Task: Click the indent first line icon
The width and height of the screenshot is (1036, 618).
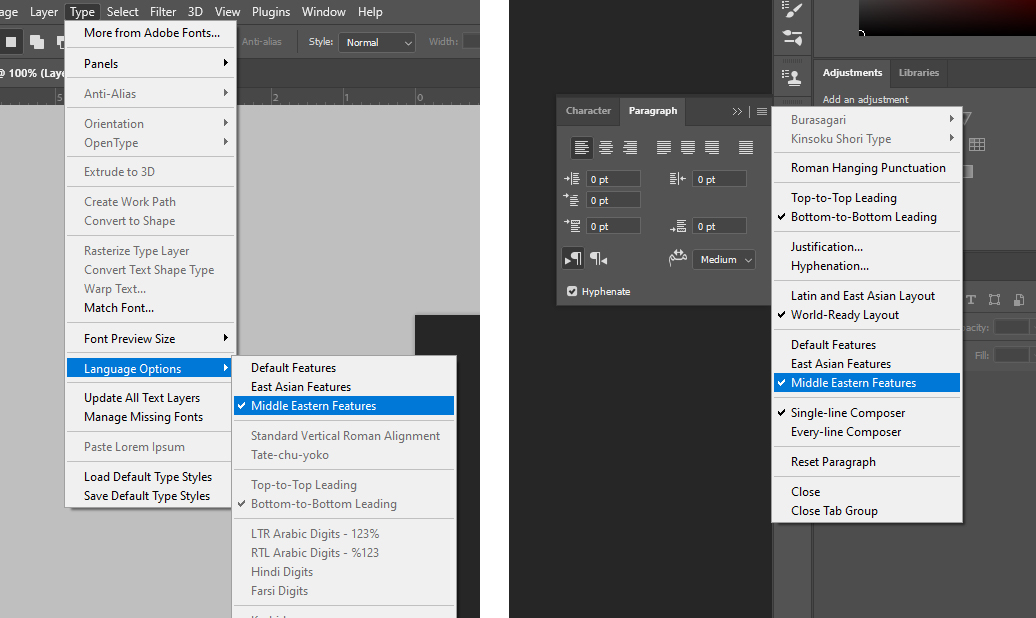Action: [572, 200]
